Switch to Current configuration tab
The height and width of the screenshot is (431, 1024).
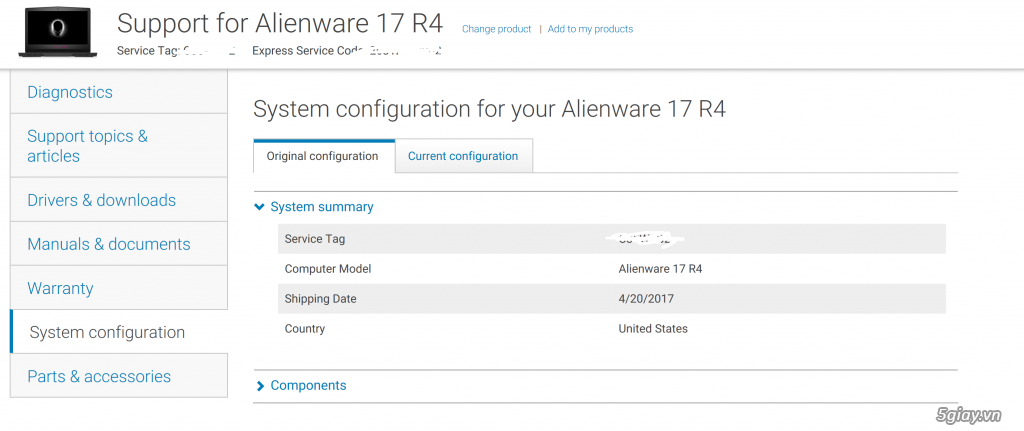463,156
